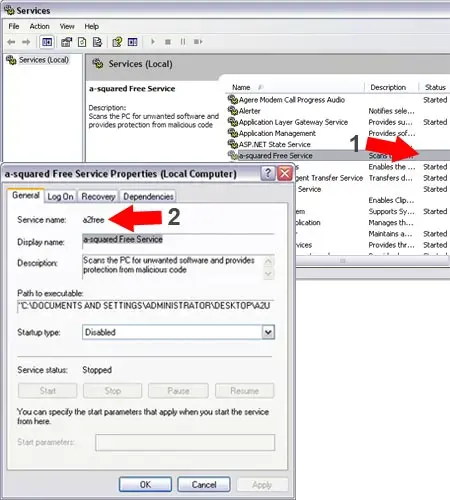
Task: Sort by the Status column header
Action: point(435,87)
